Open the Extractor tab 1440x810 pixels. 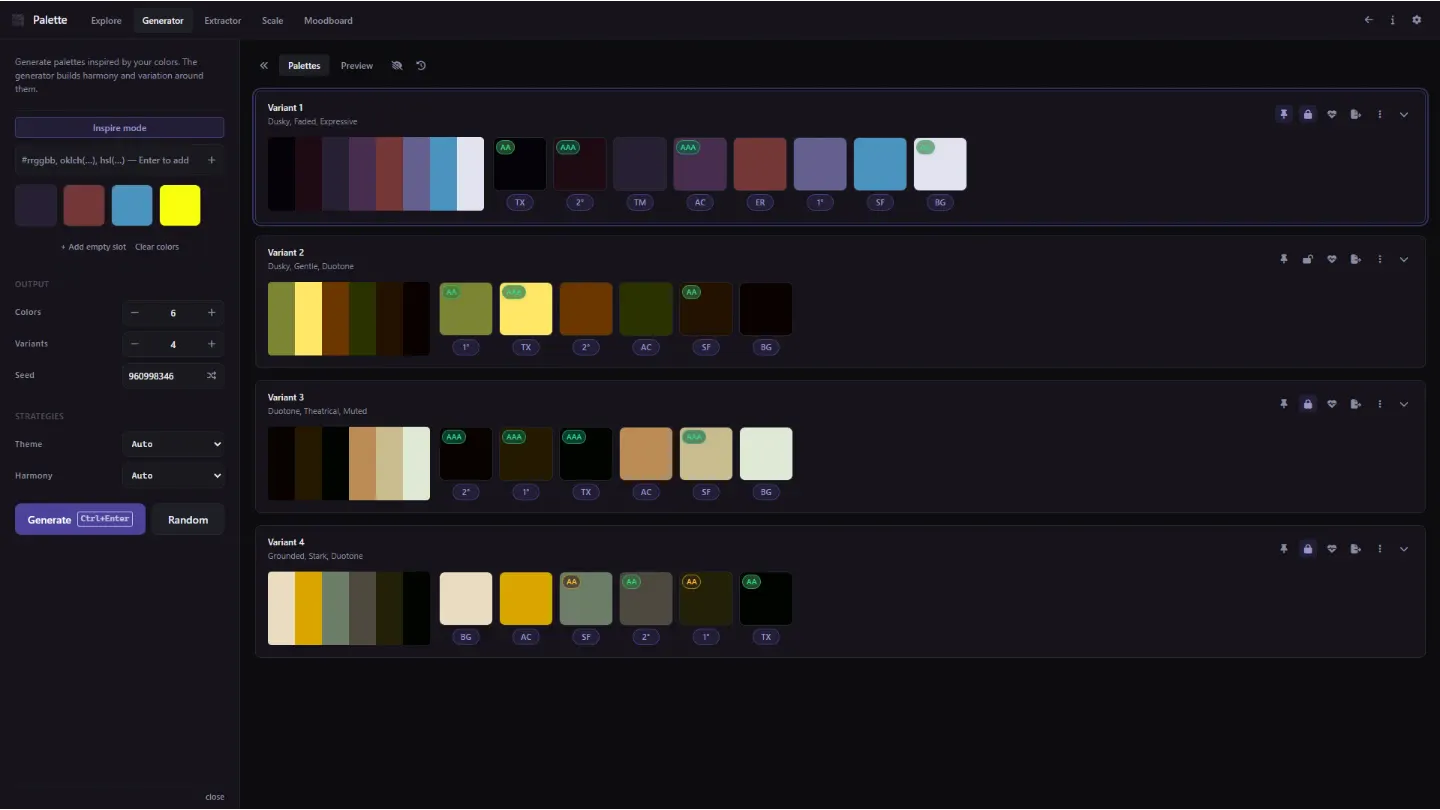tap(222, 20)
